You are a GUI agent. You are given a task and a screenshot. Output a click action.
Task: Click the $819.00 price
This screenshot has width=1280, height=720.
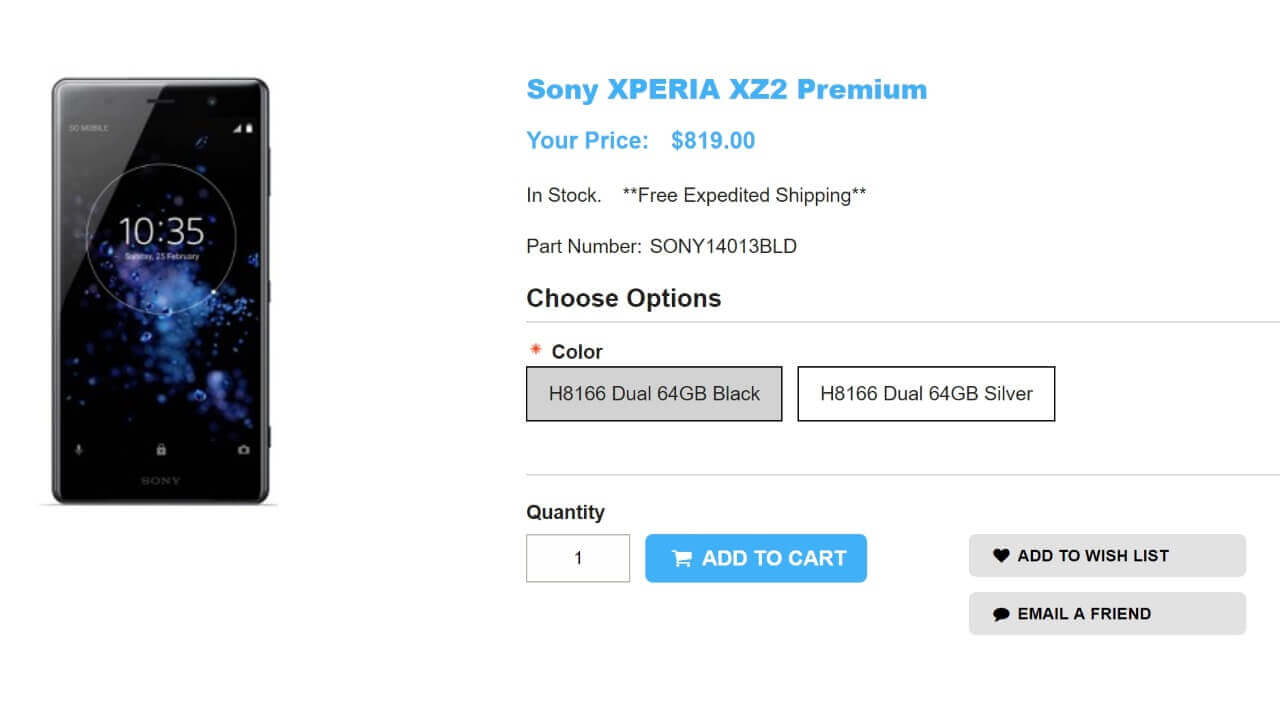(713, 141)
